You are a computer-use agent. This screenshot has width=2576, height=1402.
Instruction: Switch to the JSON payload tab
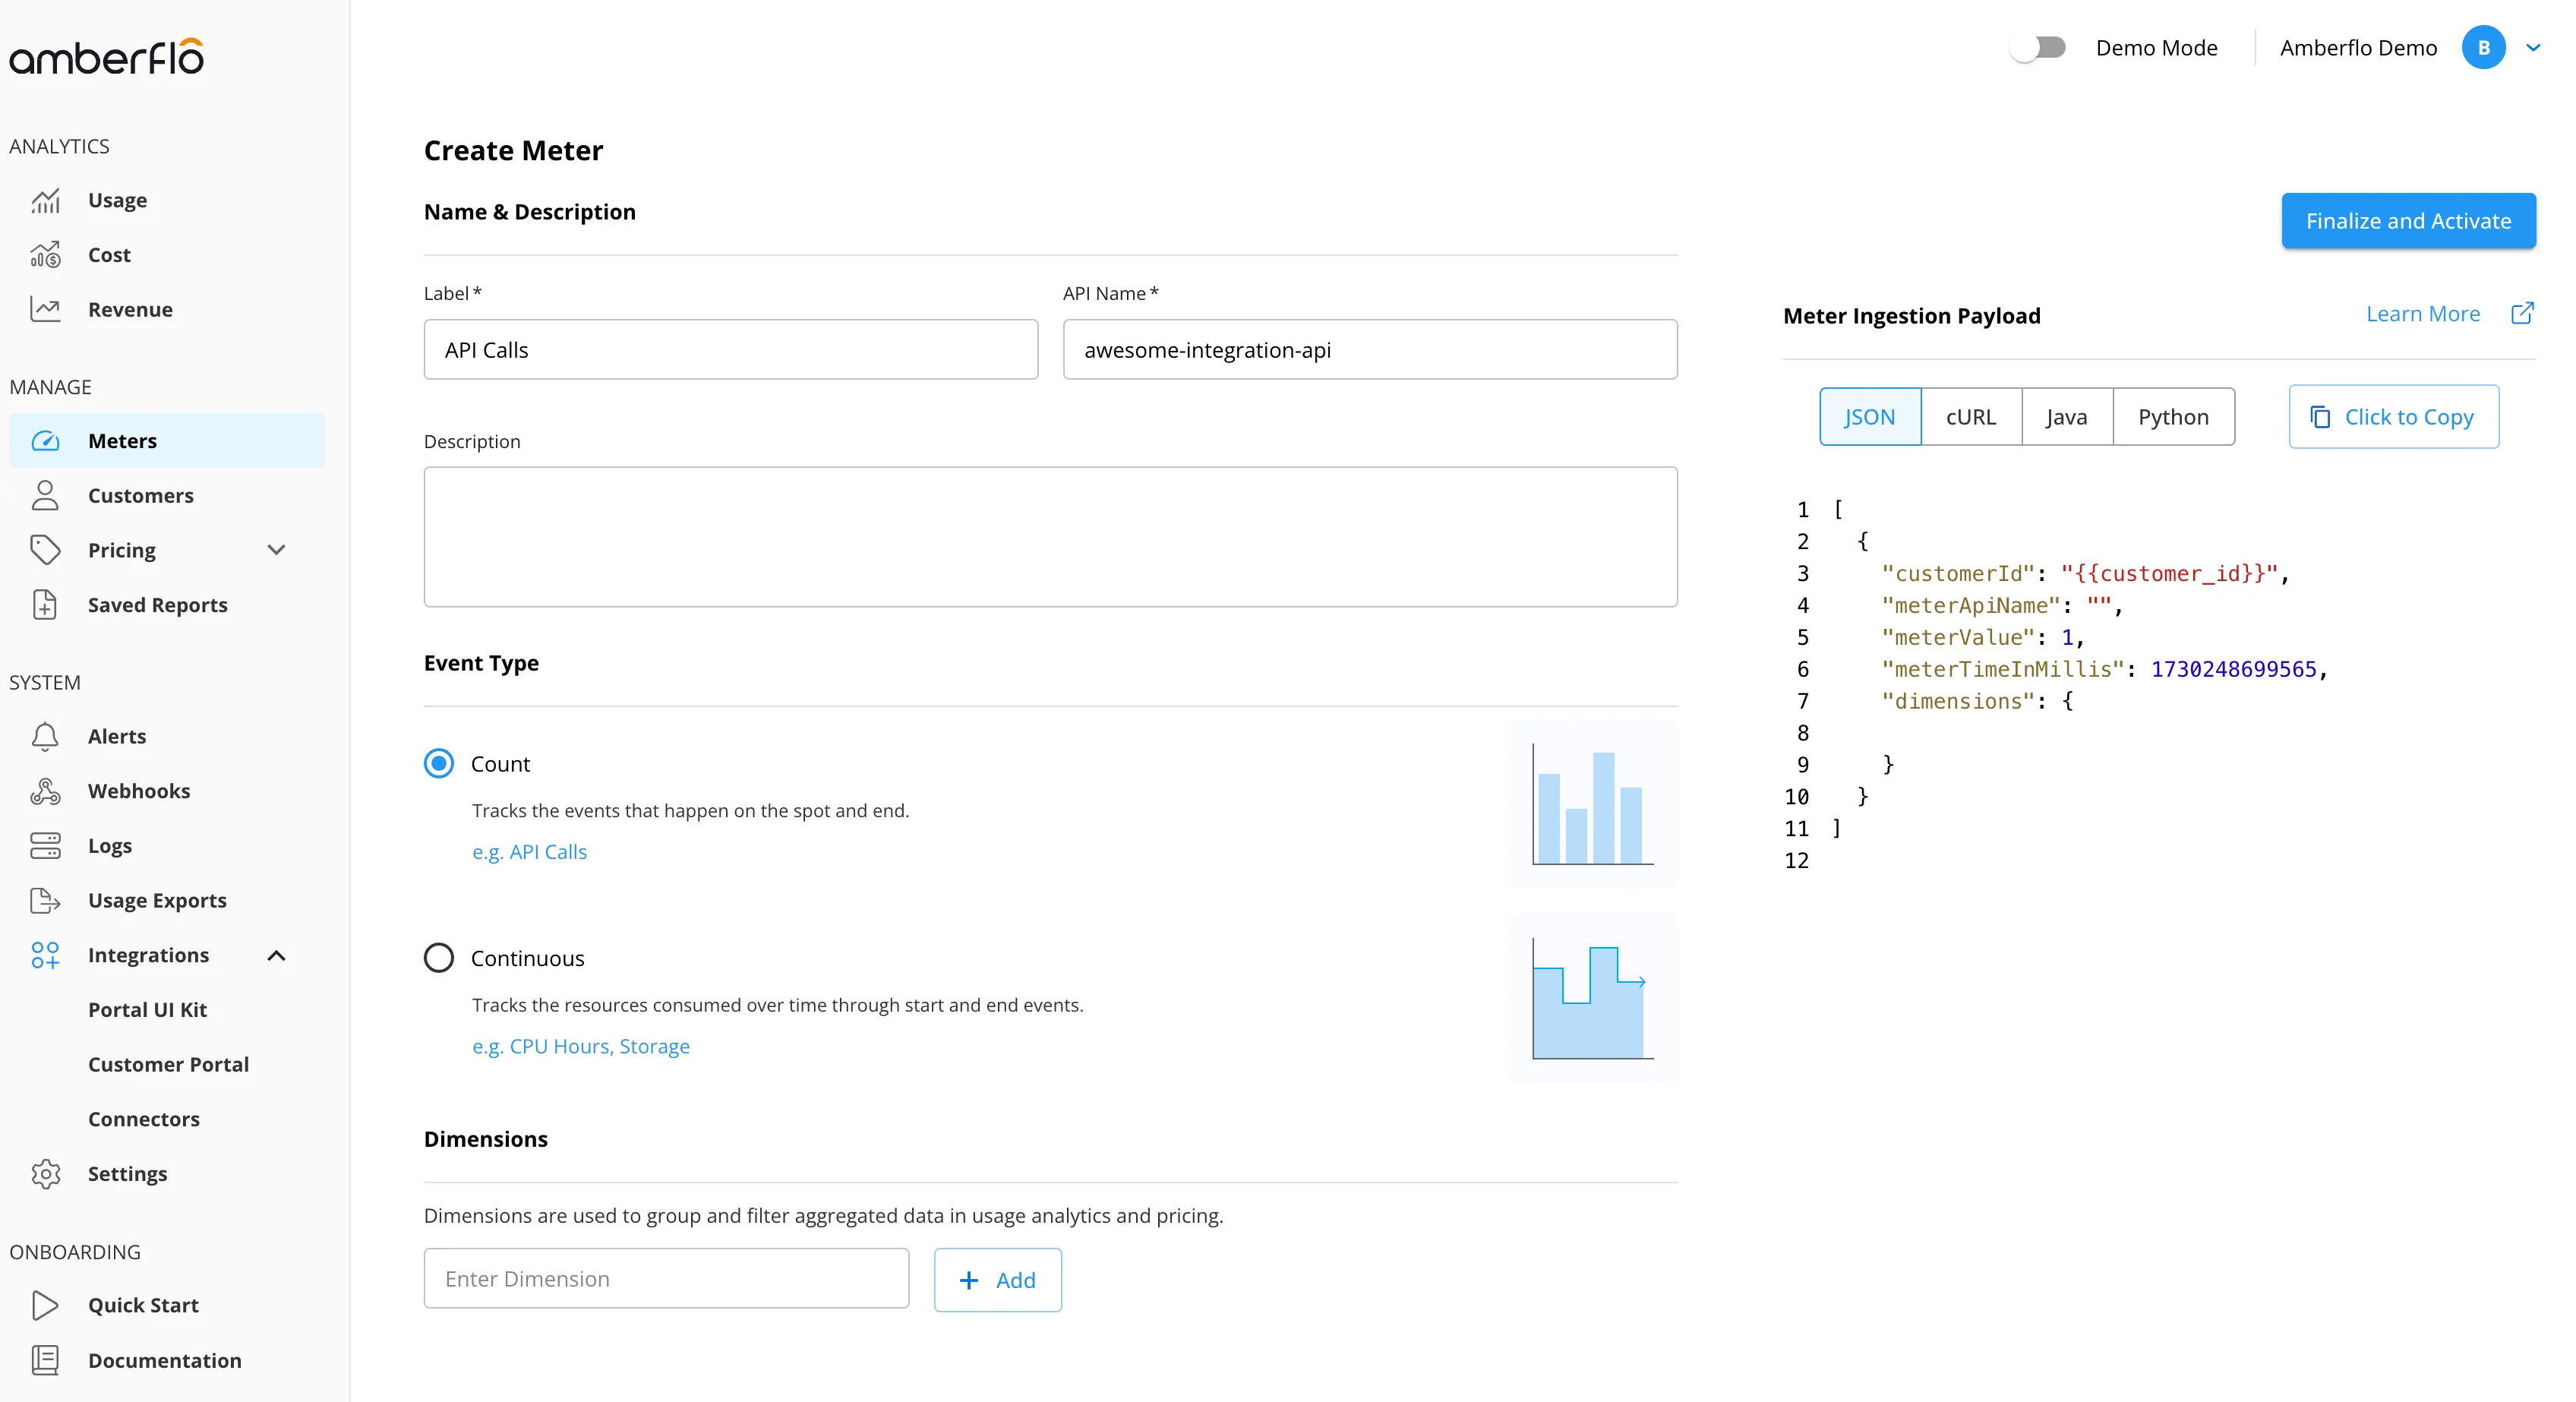[1870, 417]
